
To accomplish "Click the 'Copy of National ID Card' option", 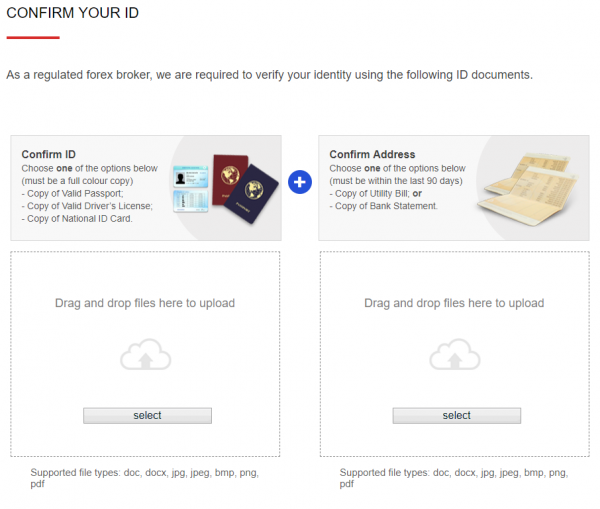I will point(79,218).
